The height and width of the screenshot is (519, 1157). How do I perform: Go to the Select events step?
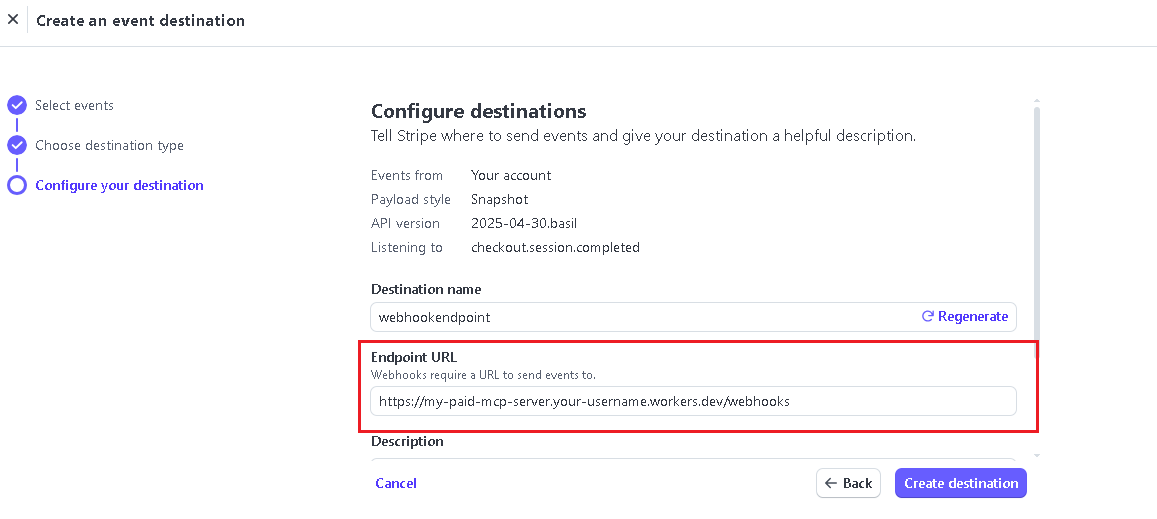tap(74, 105)
